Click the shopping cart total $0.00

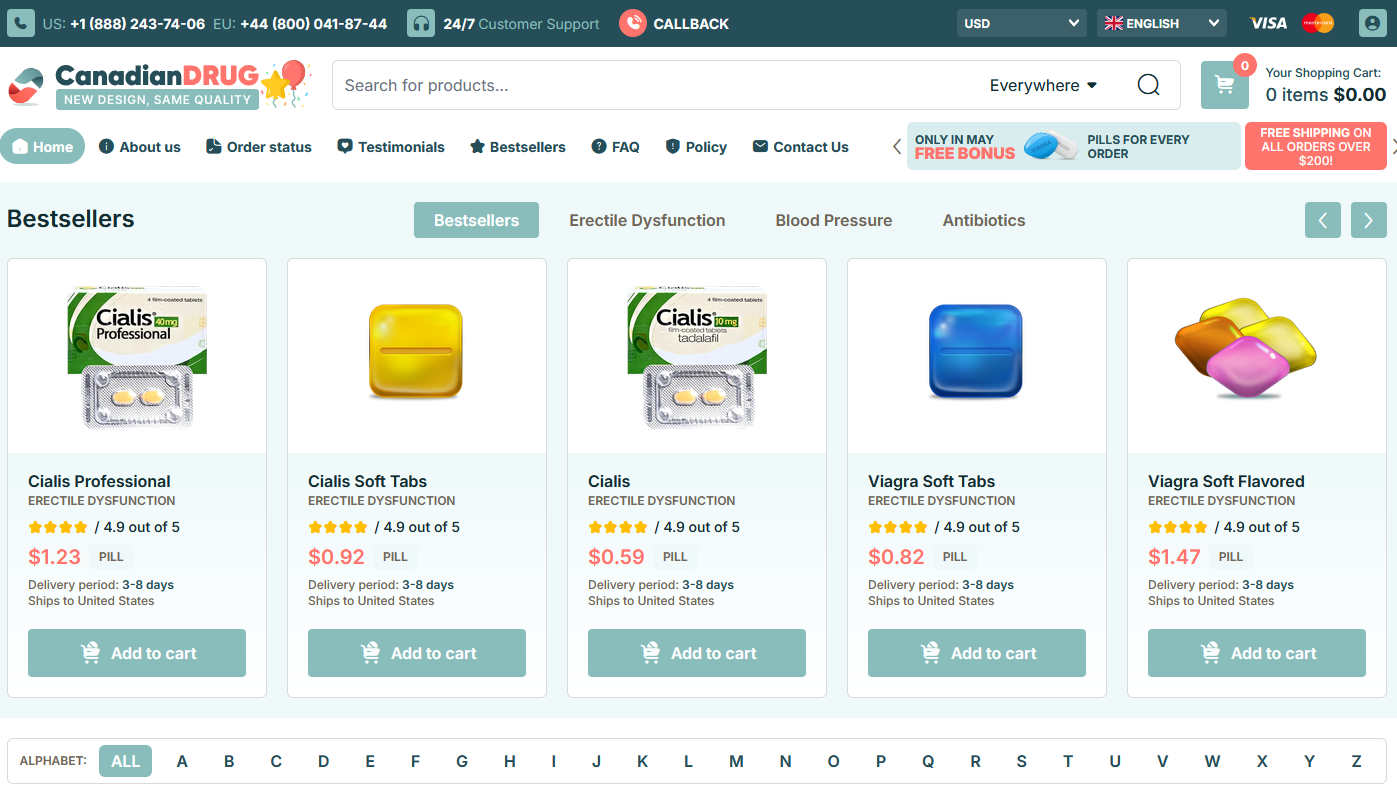pyautogui.click(x=1359, y=95)
